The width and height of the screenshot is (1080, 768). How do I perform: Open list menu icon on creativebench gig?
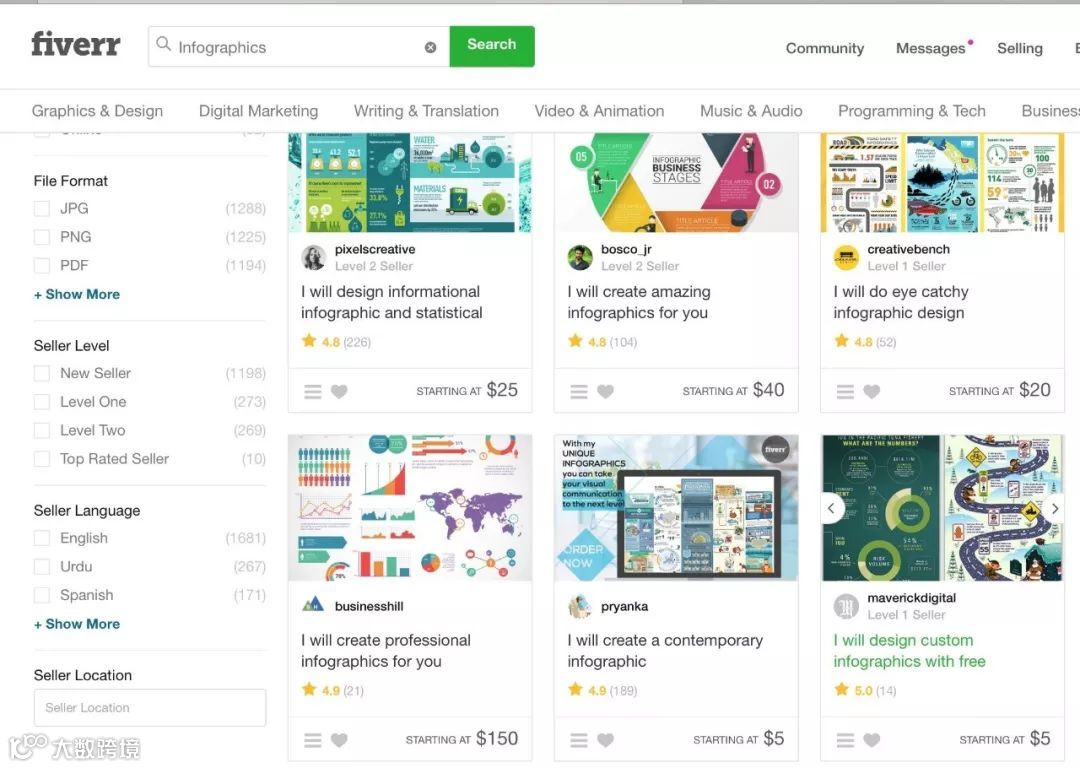pyautogui.click(x=845, y=391)
